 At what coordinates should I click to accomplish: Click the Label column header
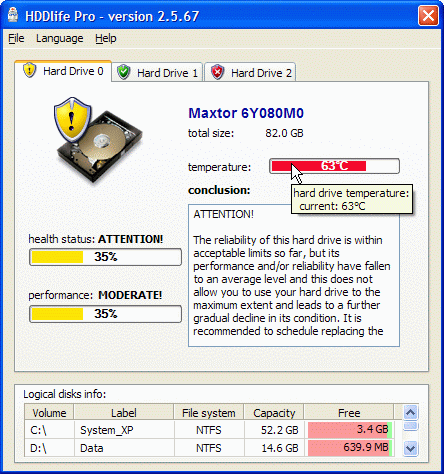coord(124,413)
